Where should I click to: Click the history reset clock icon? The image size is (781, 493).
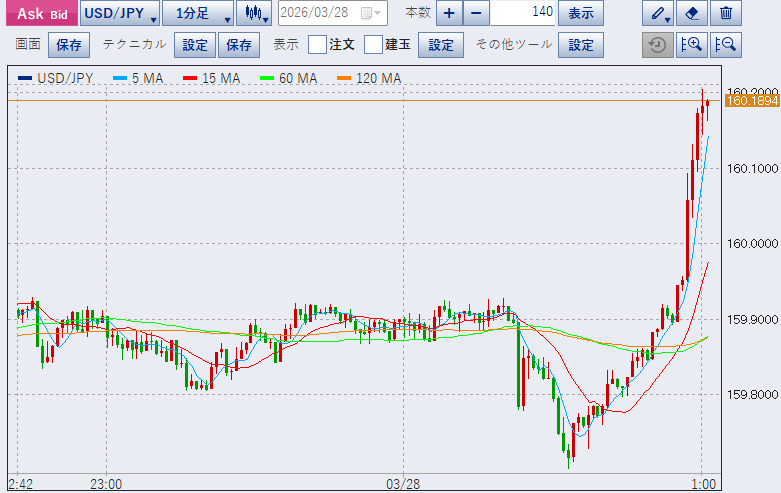click(658, 45)
